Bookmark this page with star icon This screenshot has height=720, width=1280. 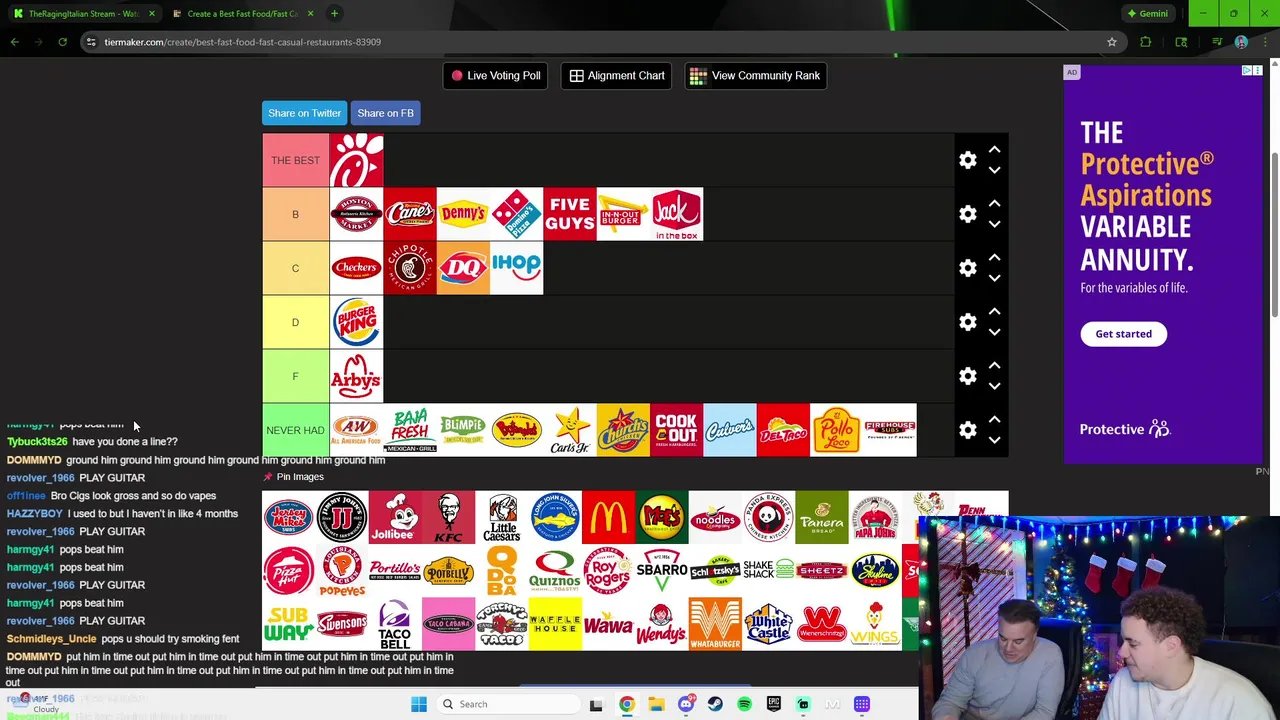point(1111,42)
